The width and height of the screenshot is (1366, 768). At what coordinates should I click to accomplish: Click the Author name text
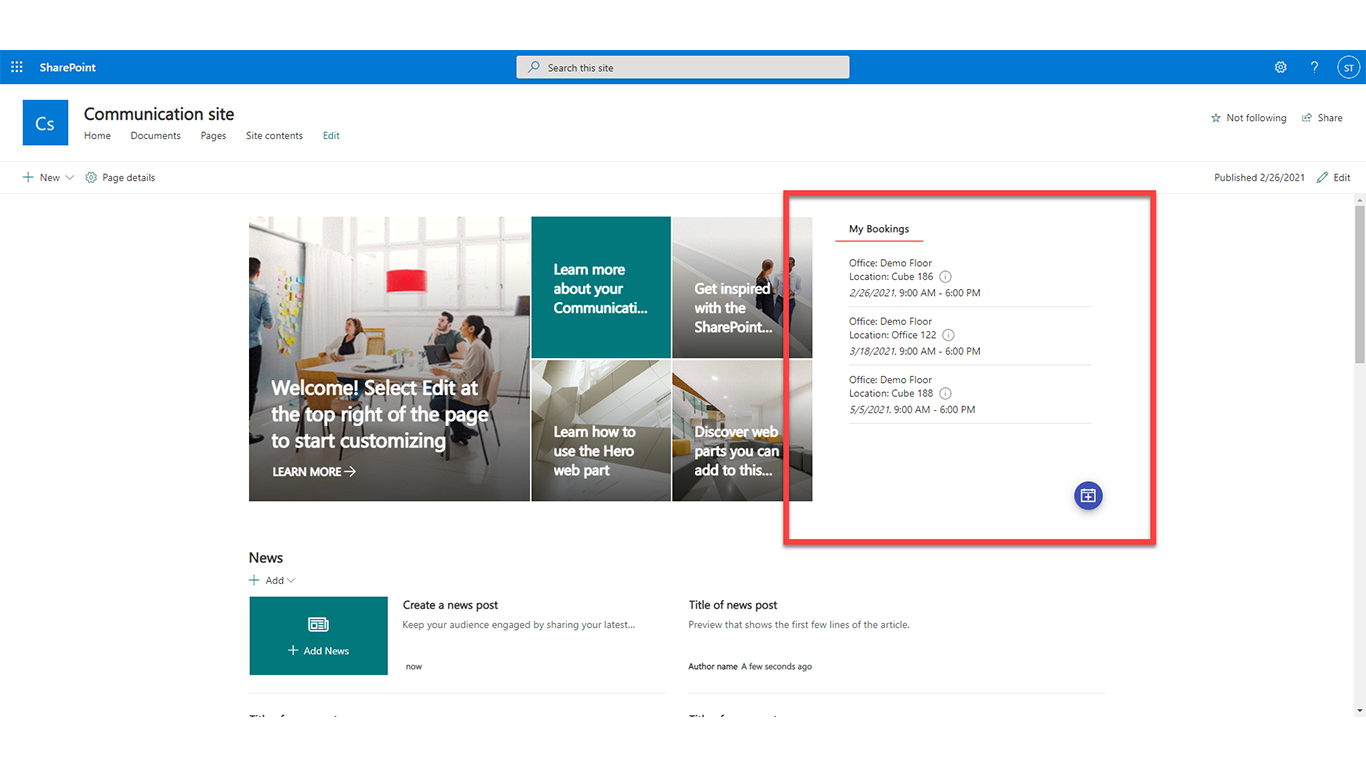tap(713, 666)
